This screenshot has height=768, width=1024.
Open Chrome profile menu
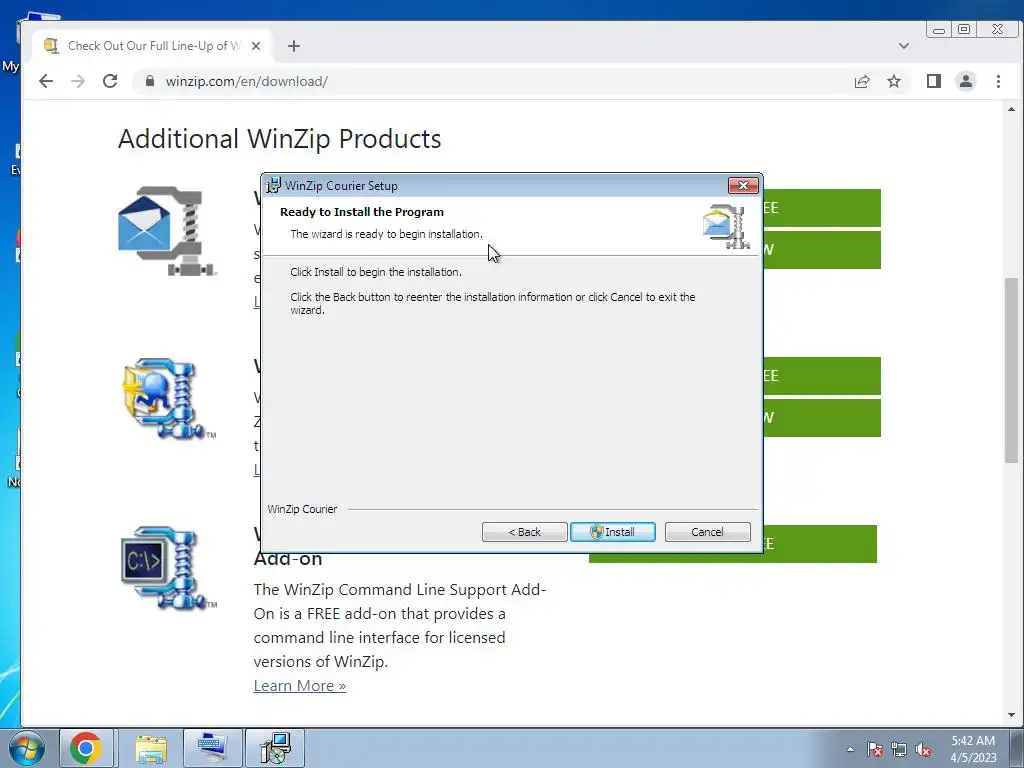point(966,81)
